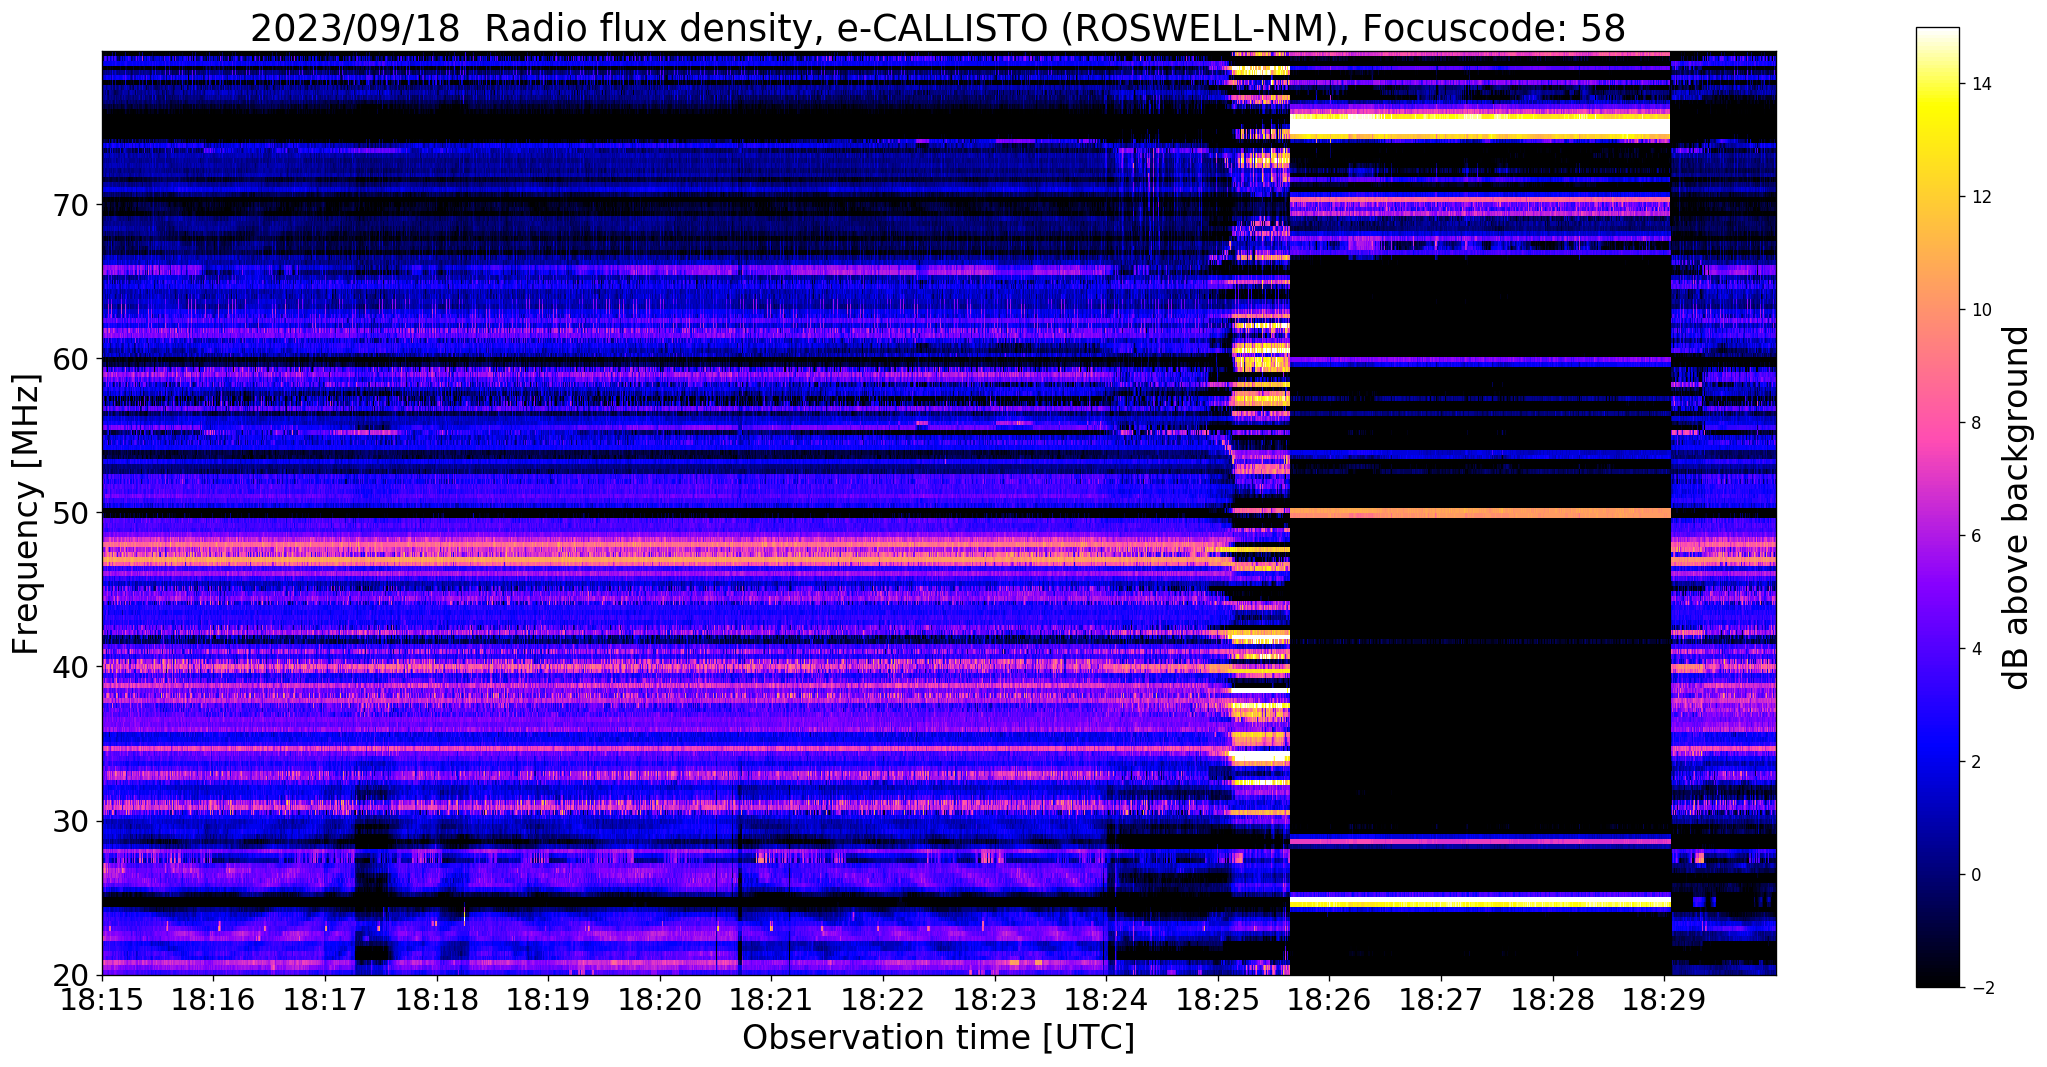
Task: Click the 18:20 time tick label
Action: 660,1000
